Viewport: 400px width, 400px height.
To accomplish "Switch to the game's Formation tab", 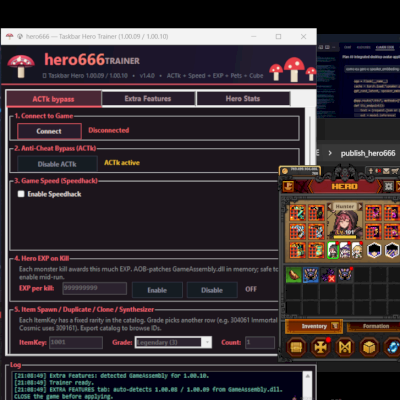I will (x=373, y=326).
